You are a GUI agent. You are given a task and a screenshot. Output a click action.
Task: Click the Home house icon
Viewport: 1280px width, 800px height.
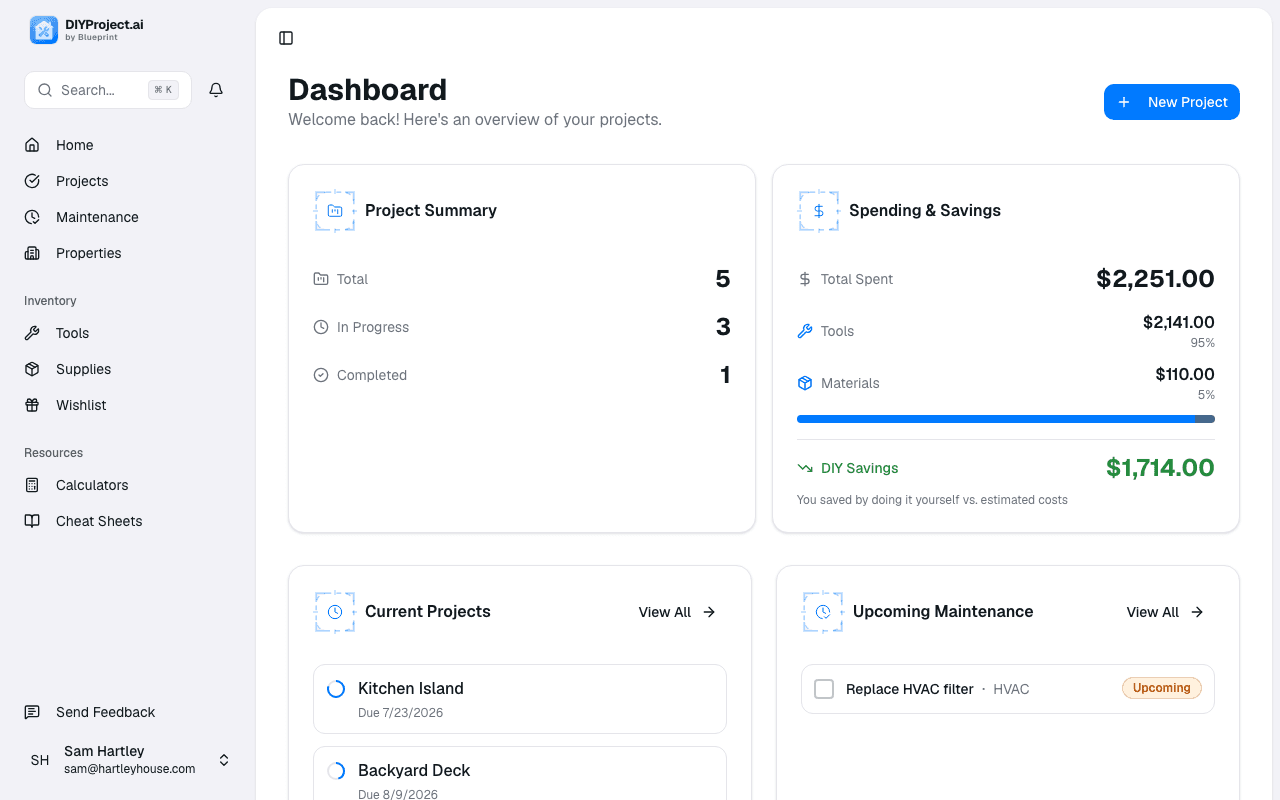tap(32, 145)
